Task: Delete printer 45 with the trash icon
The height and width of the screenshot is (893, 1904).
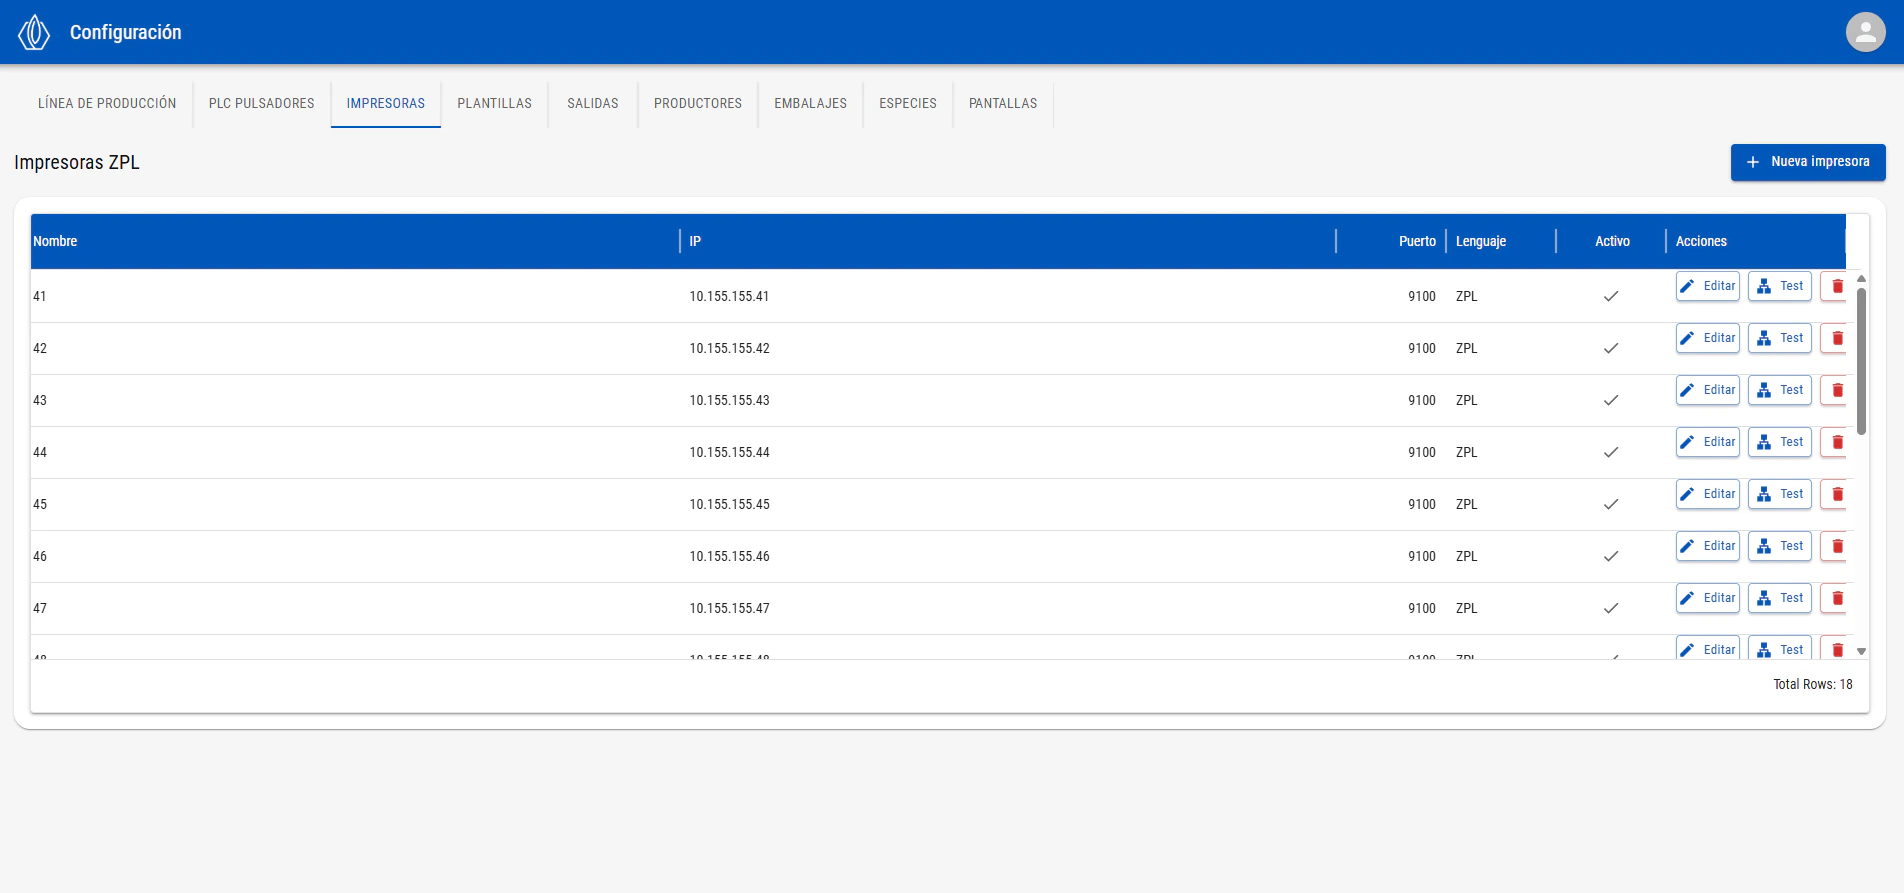Action: click(x=1836, y=494)
